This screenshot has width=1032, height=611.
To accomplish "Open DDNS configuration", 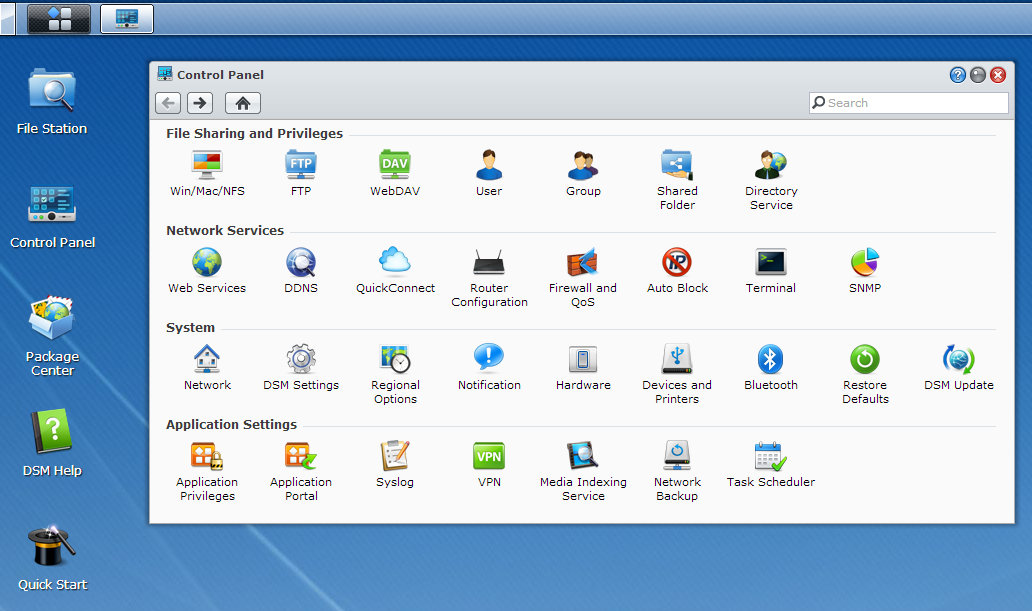I will (x=301, y=270).
